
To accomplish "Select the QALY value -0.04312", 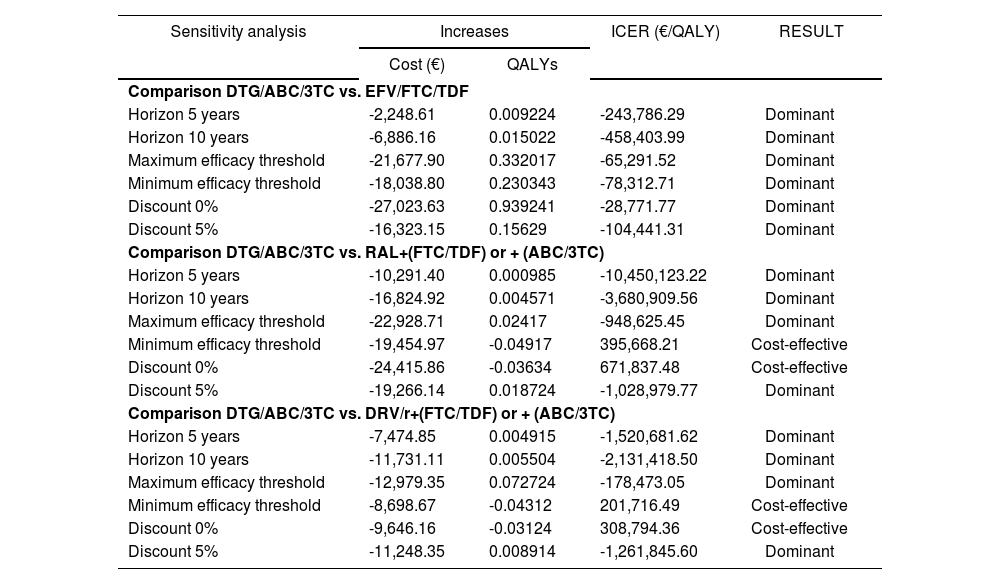I will [x=520, y=506].
